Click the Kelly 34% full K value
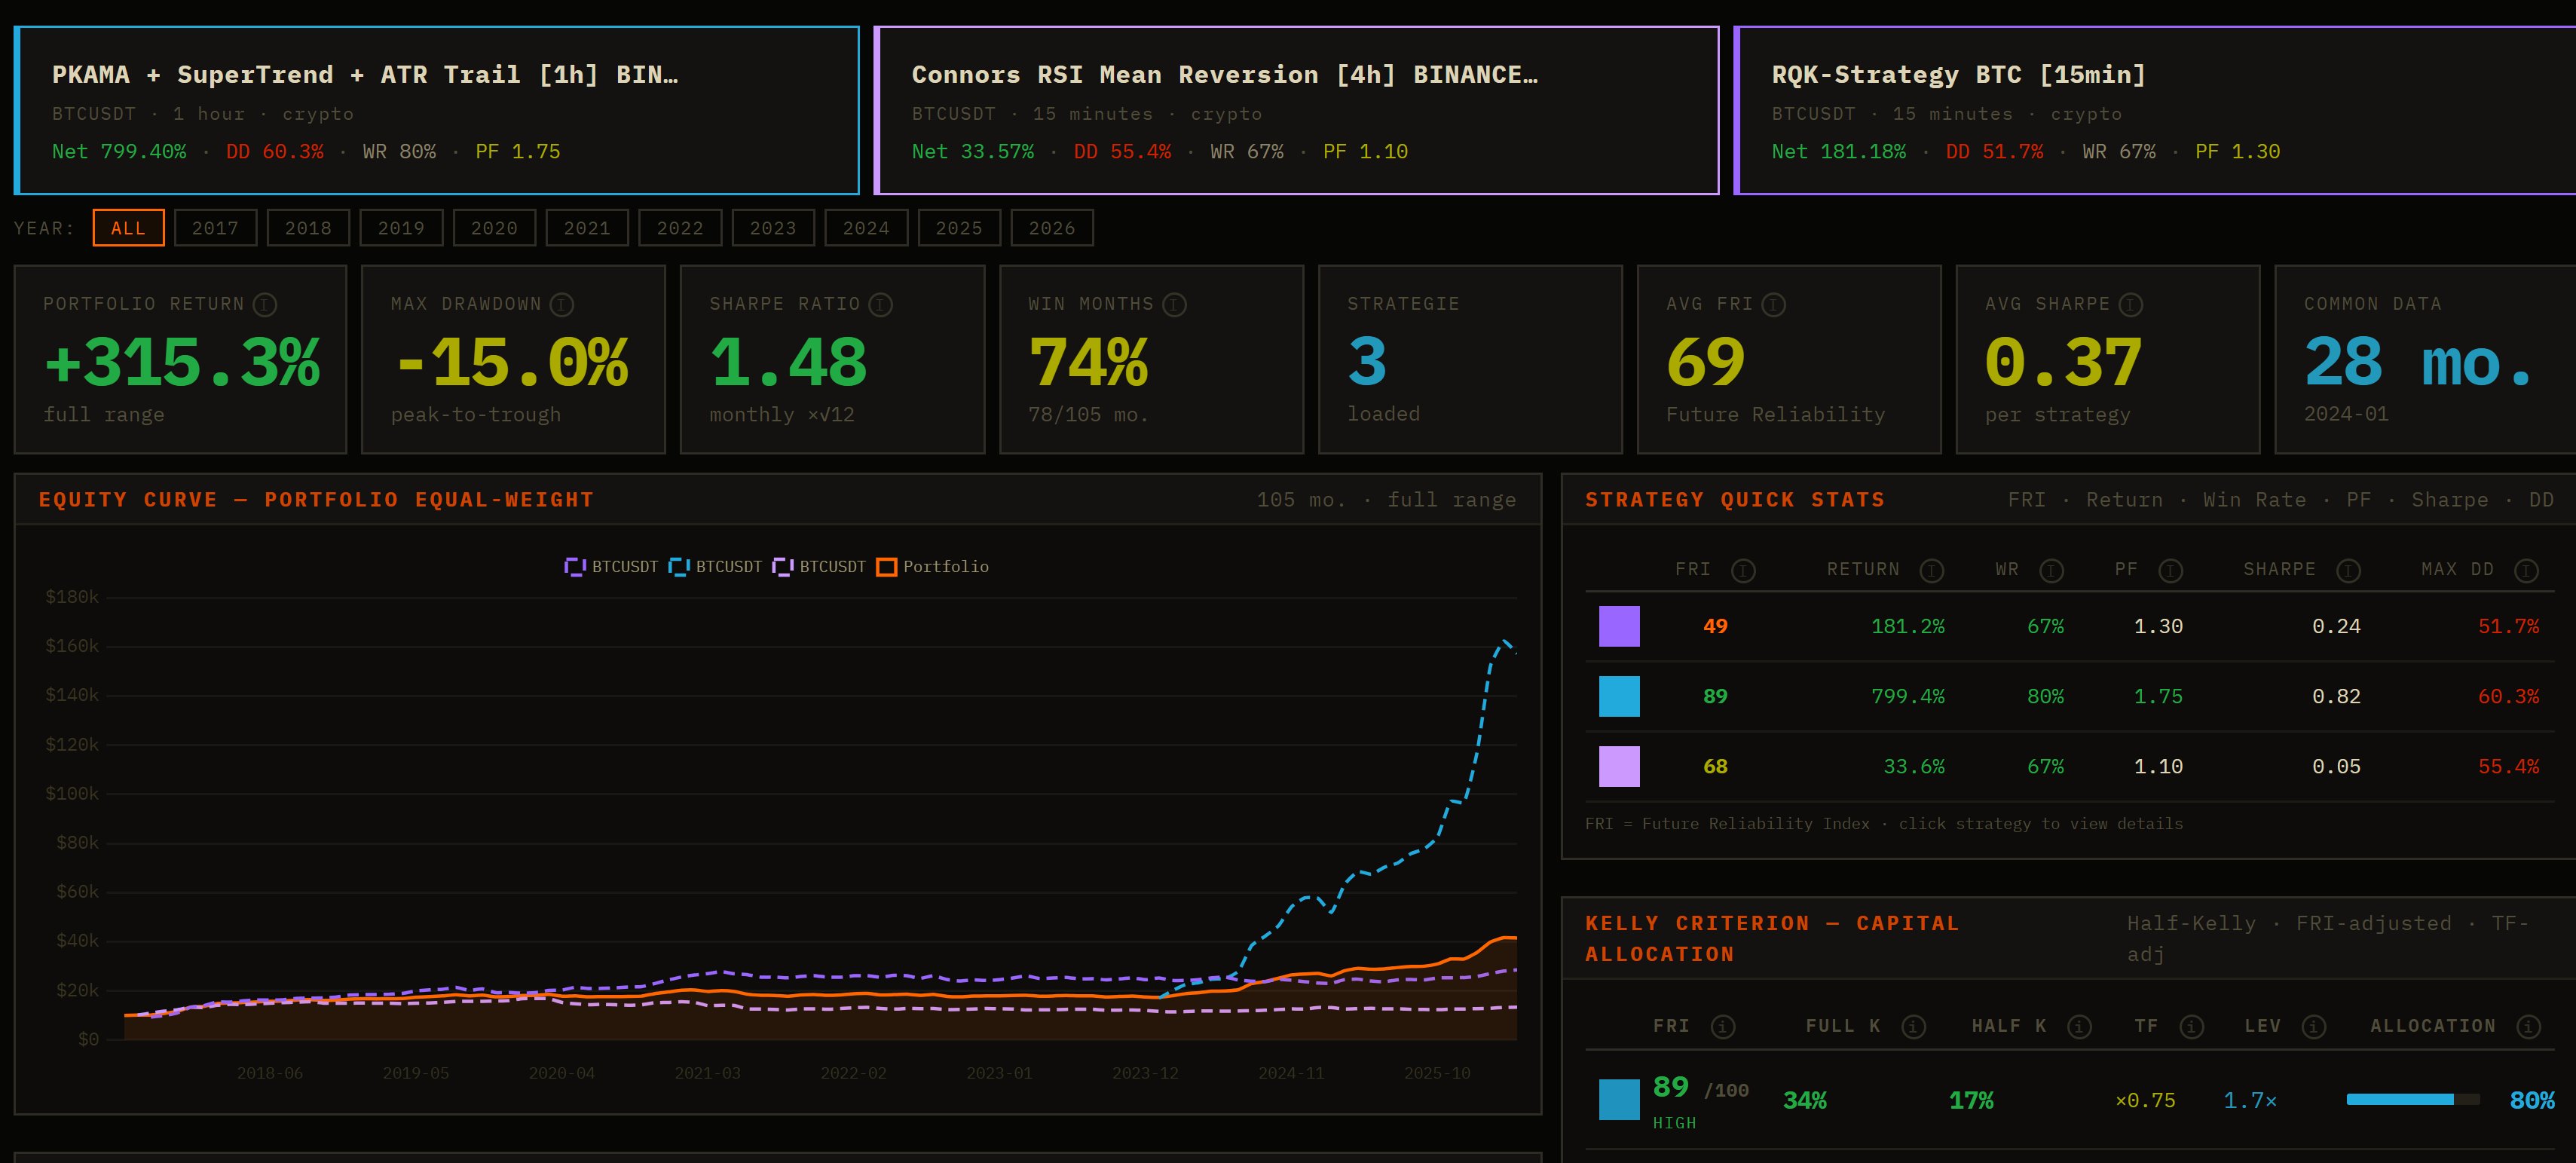Viewport: 2576px width, 1163px height. (1805, 1101)
